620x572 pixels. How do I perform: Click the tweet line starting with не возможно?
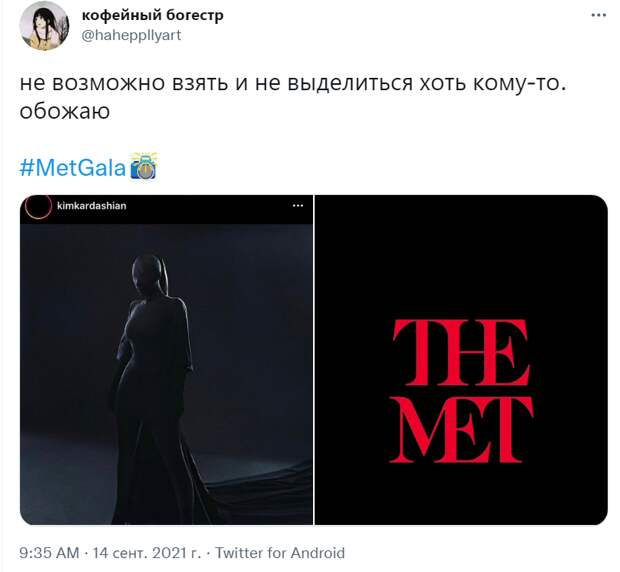(293, 83)
